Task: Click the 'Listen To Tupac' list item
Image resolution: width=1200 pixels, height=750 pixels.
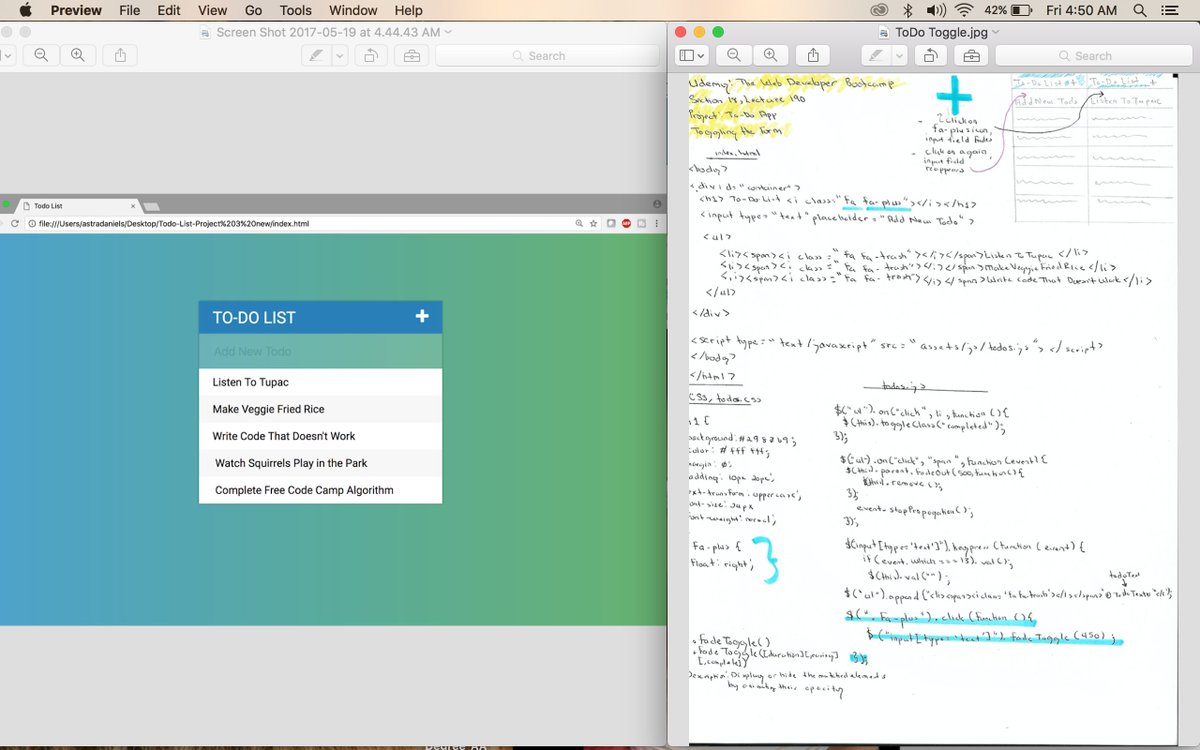Action: [x=320, y=382]
